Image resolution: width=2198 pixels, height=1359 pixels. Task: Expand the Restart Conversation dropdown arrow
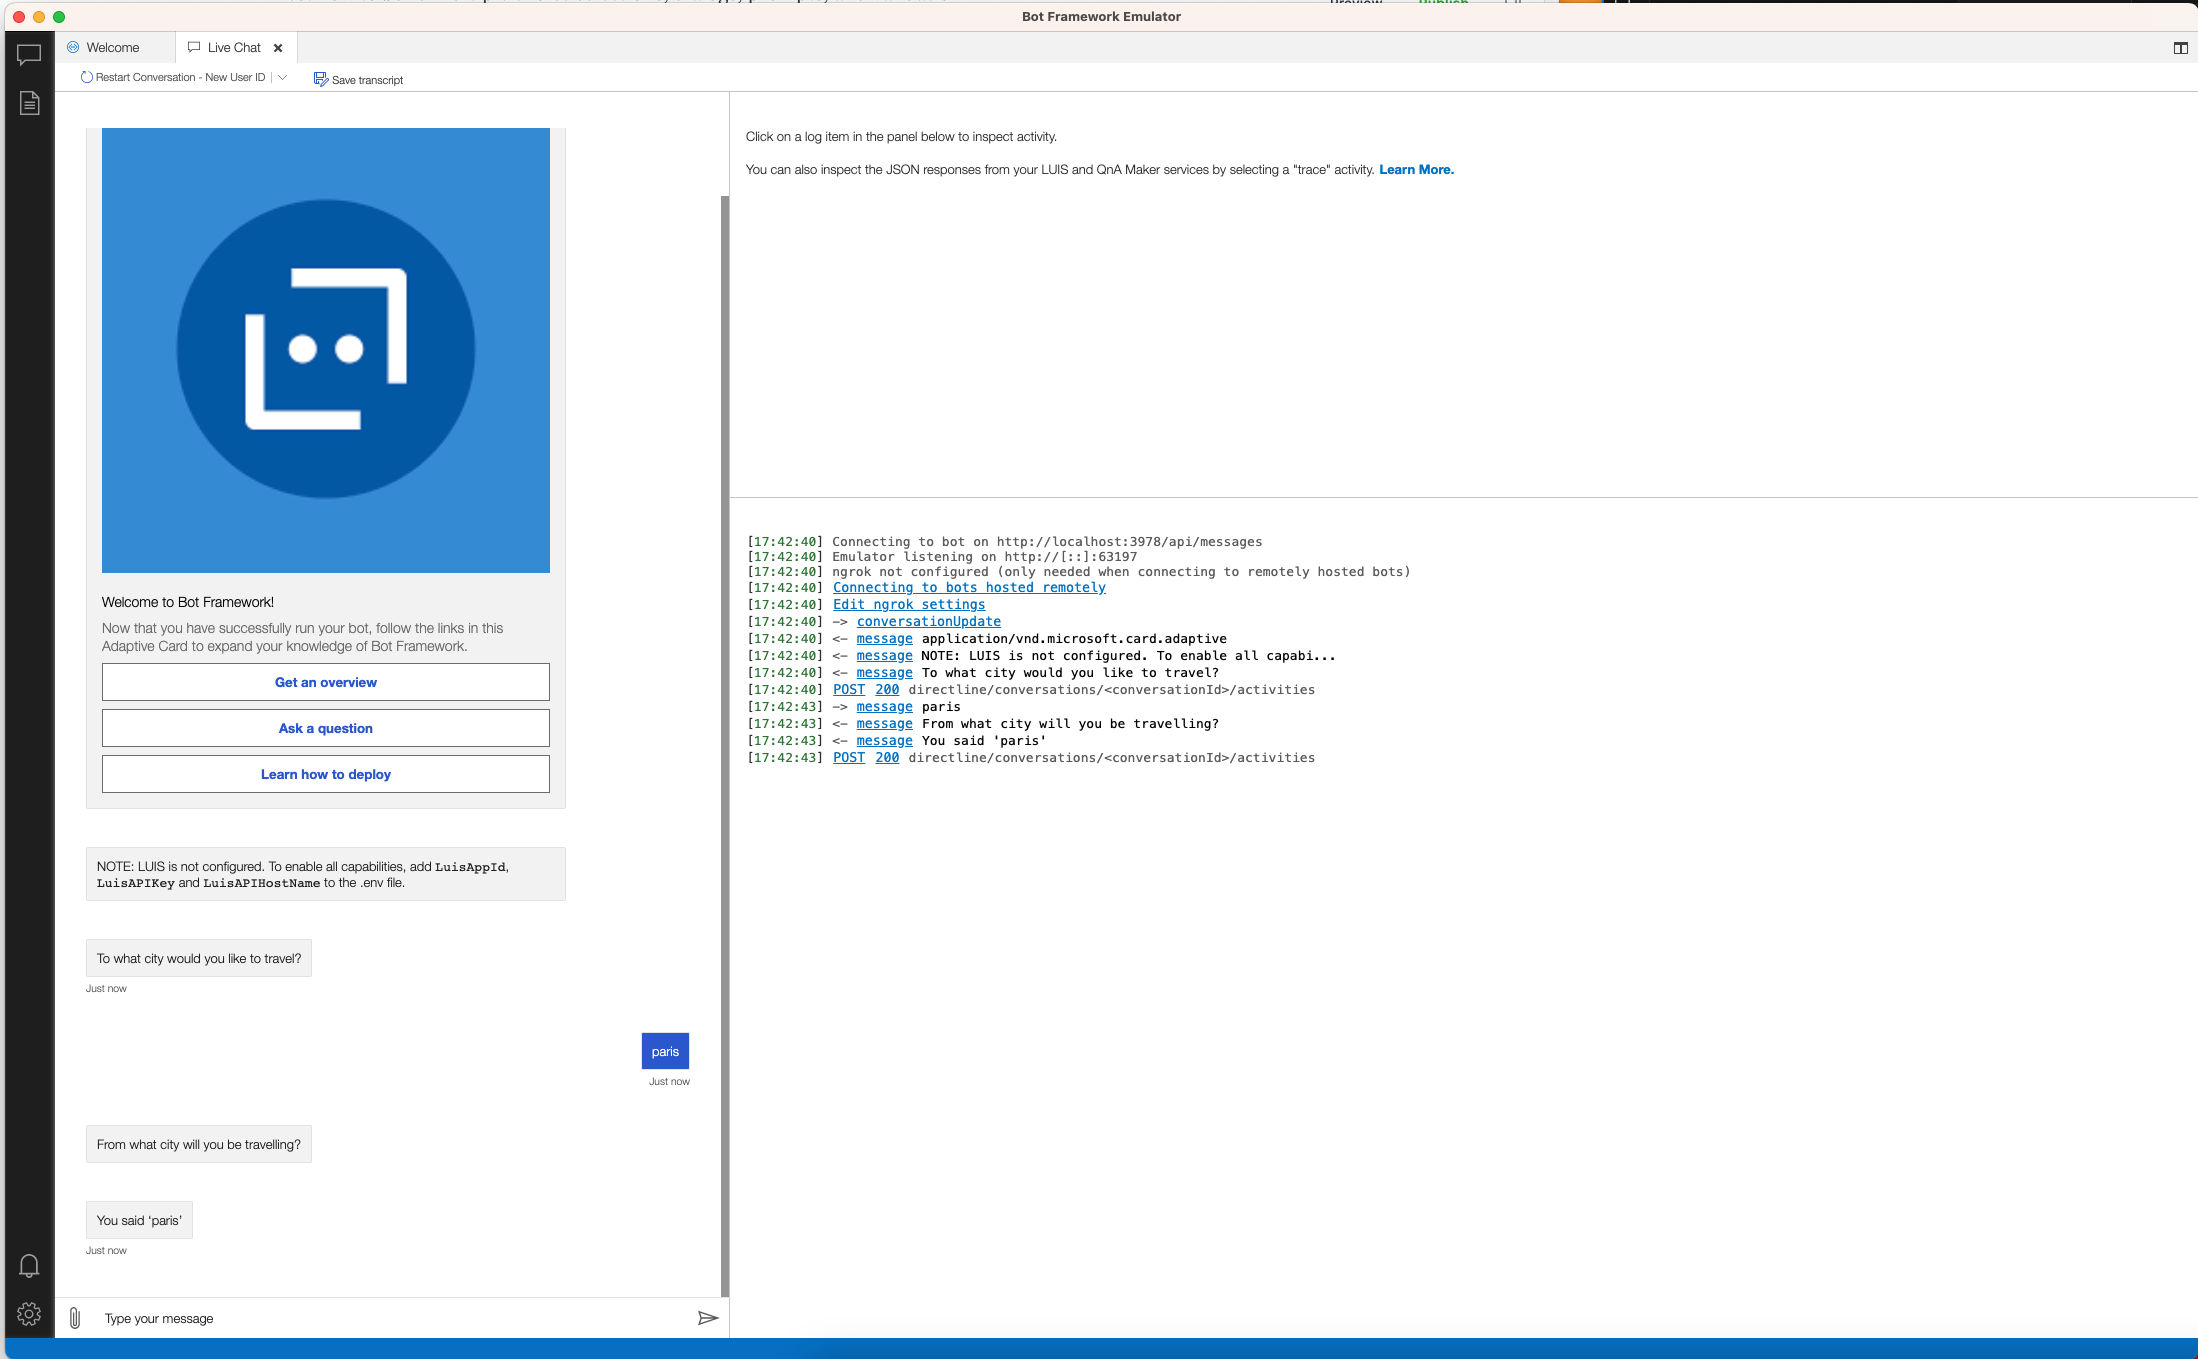click(282, 77)
